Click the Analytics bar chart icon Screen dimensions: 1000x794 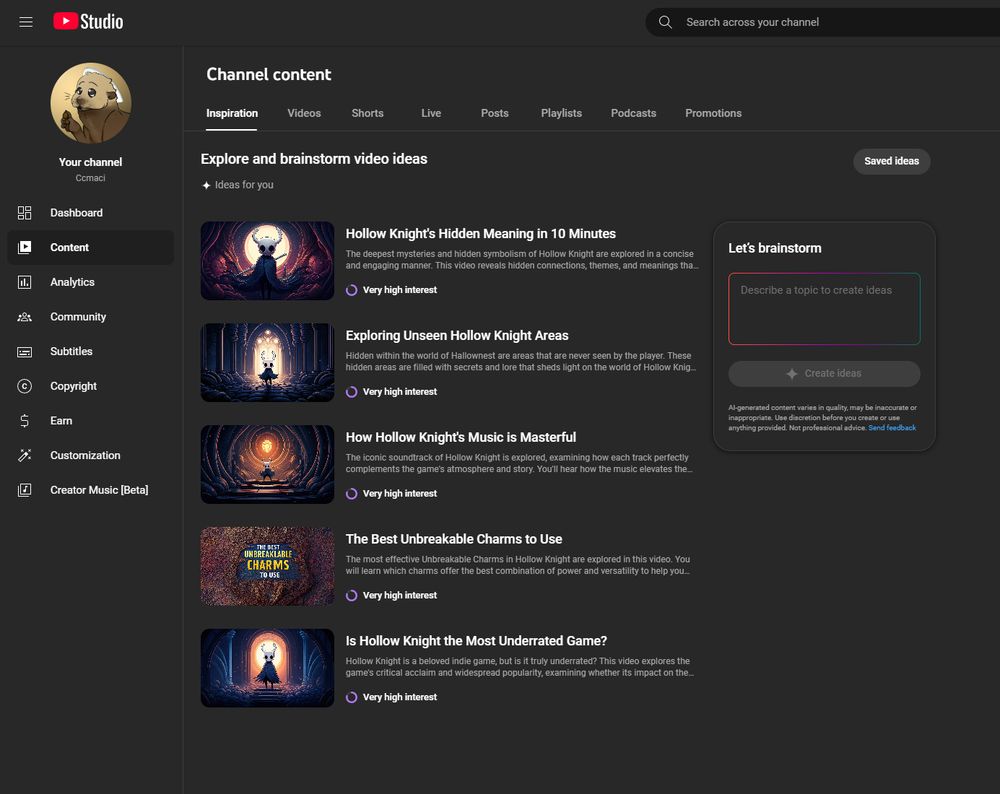tap(24, 282)
